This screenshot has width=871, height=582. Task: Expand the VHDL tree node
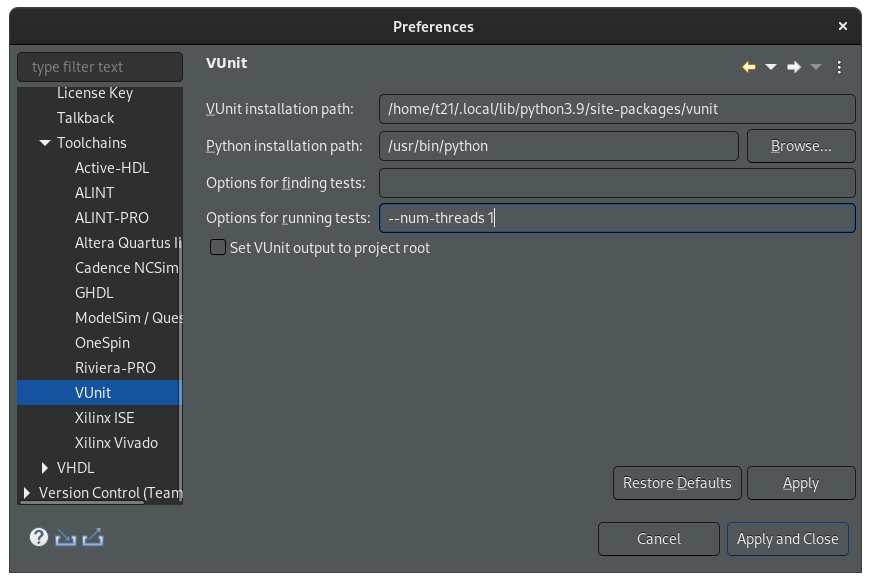[x=45, y=468]
